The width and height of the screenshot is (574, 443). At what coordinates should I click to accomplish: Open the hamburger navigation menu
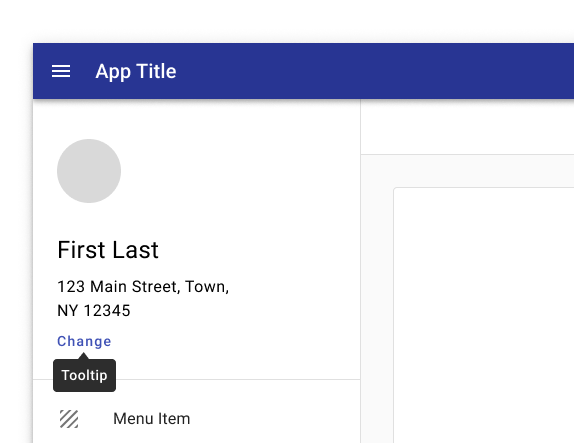coord(61,71)
